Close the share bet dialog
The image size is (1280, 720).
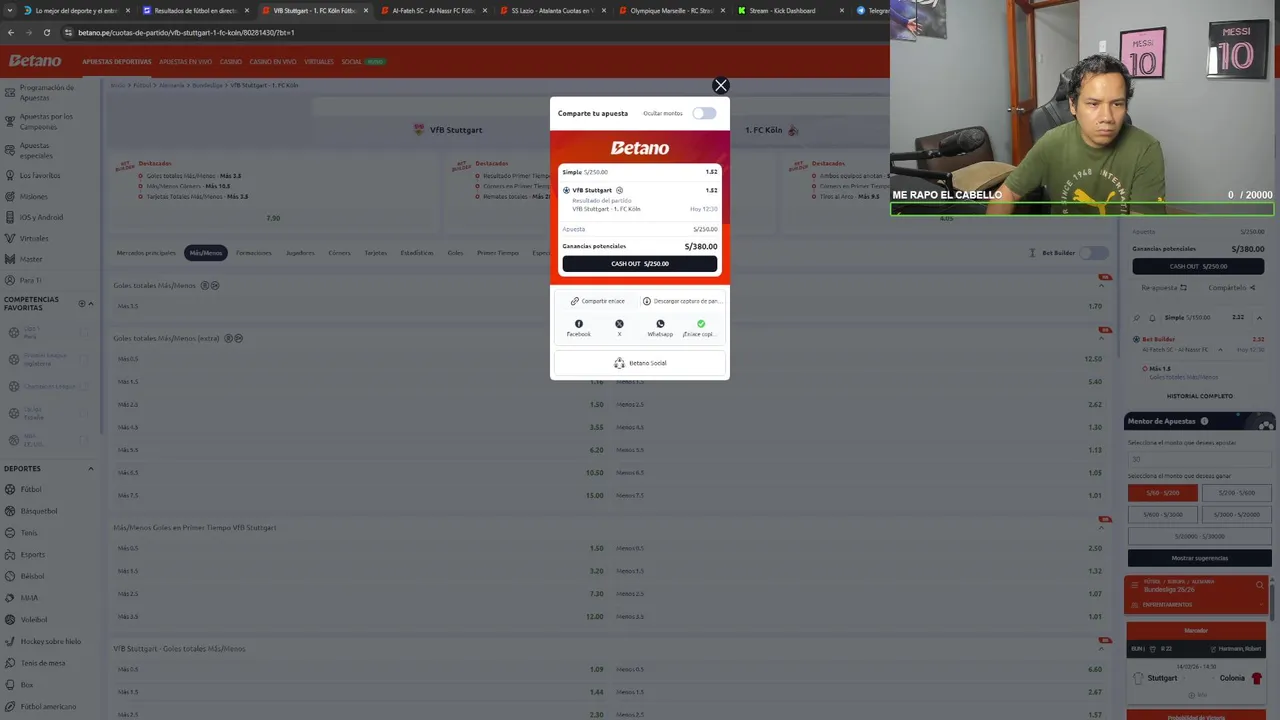[720, 86]
